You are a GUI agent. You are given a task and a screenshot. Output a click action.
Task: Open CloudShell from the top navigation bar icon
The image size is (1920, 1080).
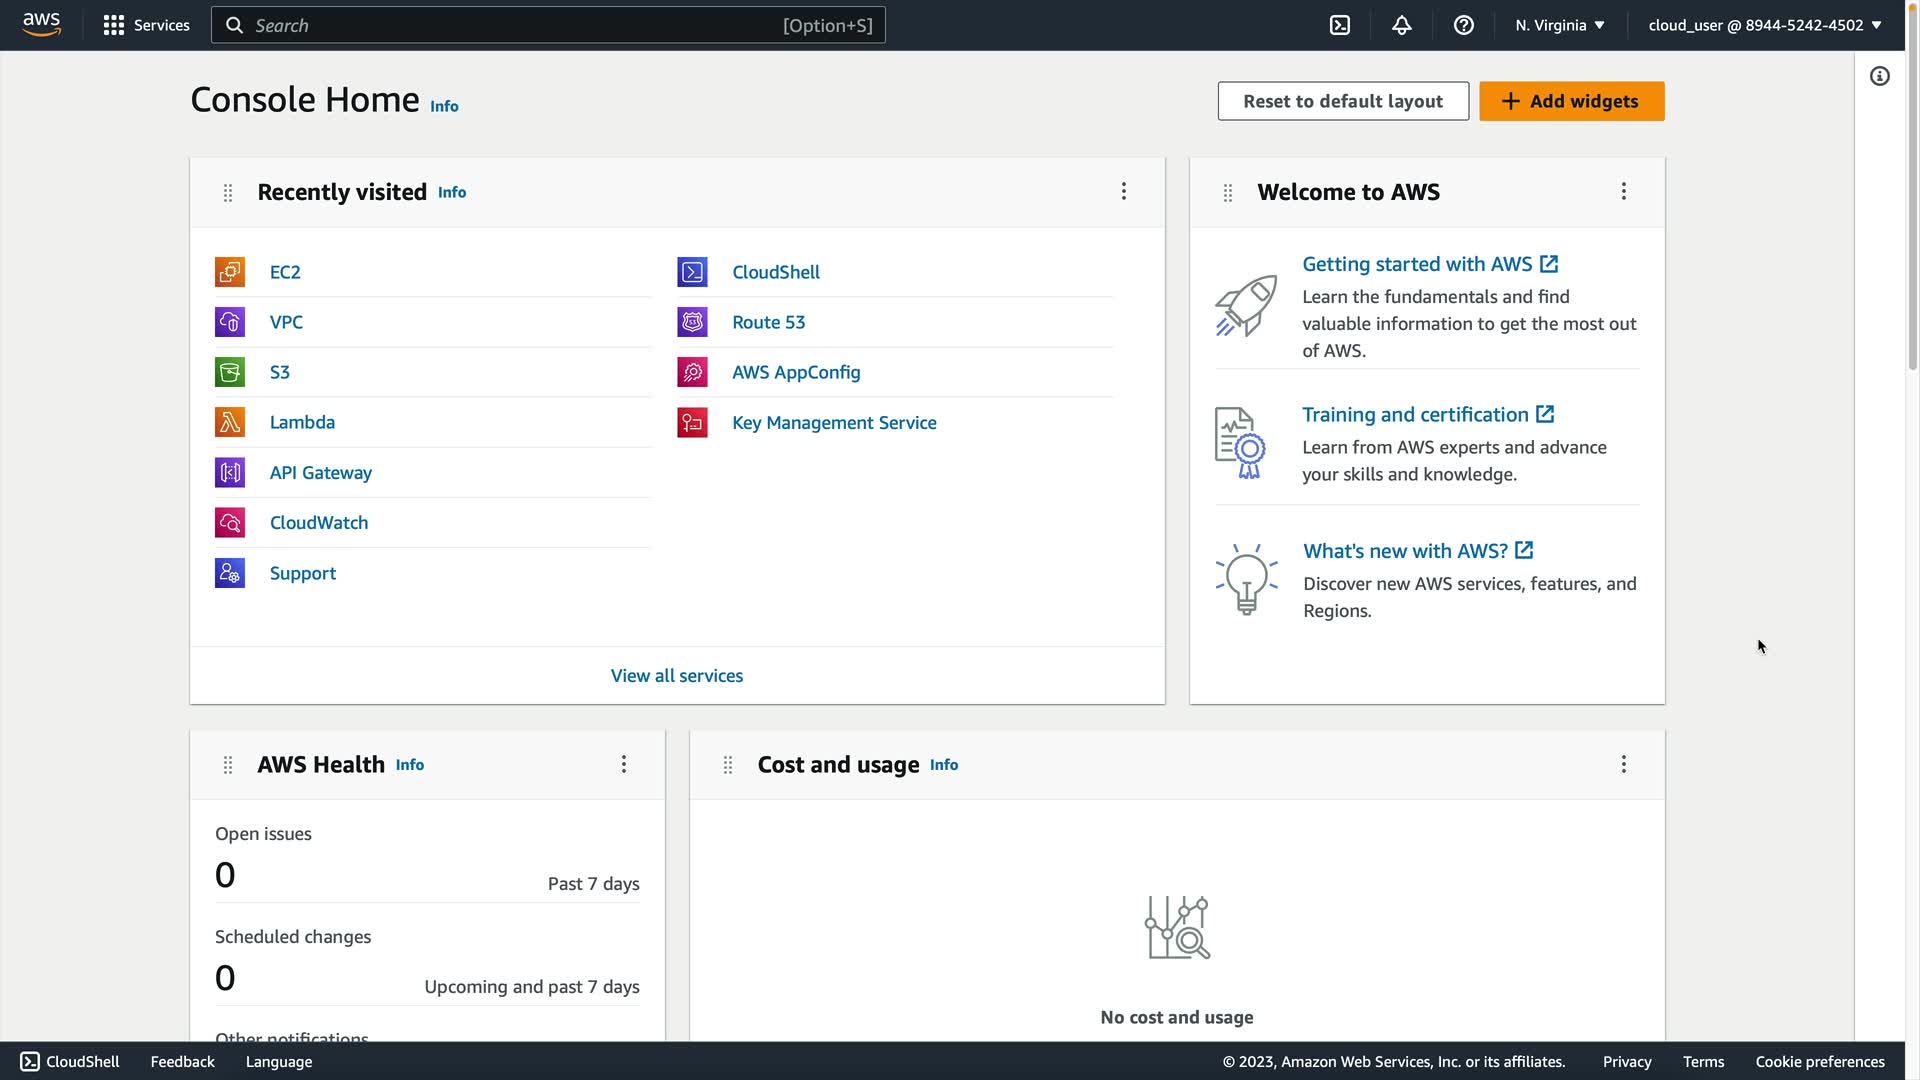click(x=1340, y=25)
